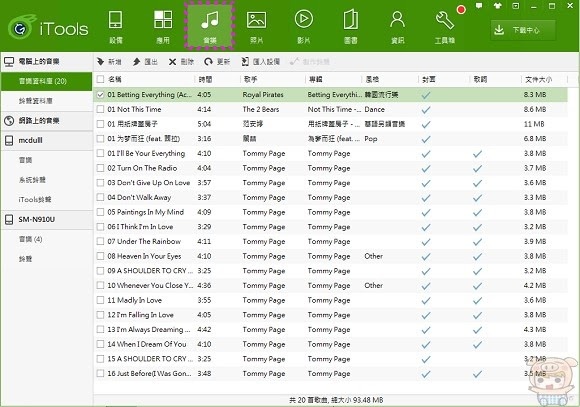Select 網路上的音樂 in the sidebar
Viewport: 580px width, 407px height.
[46, 121]
